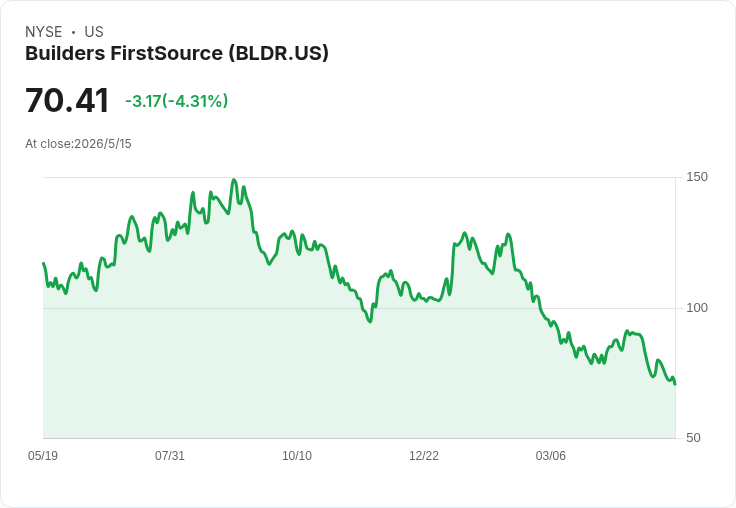This screenshot has height=508, width=736.
Task: Click the 150 price axis label
Action: (697, 177)
